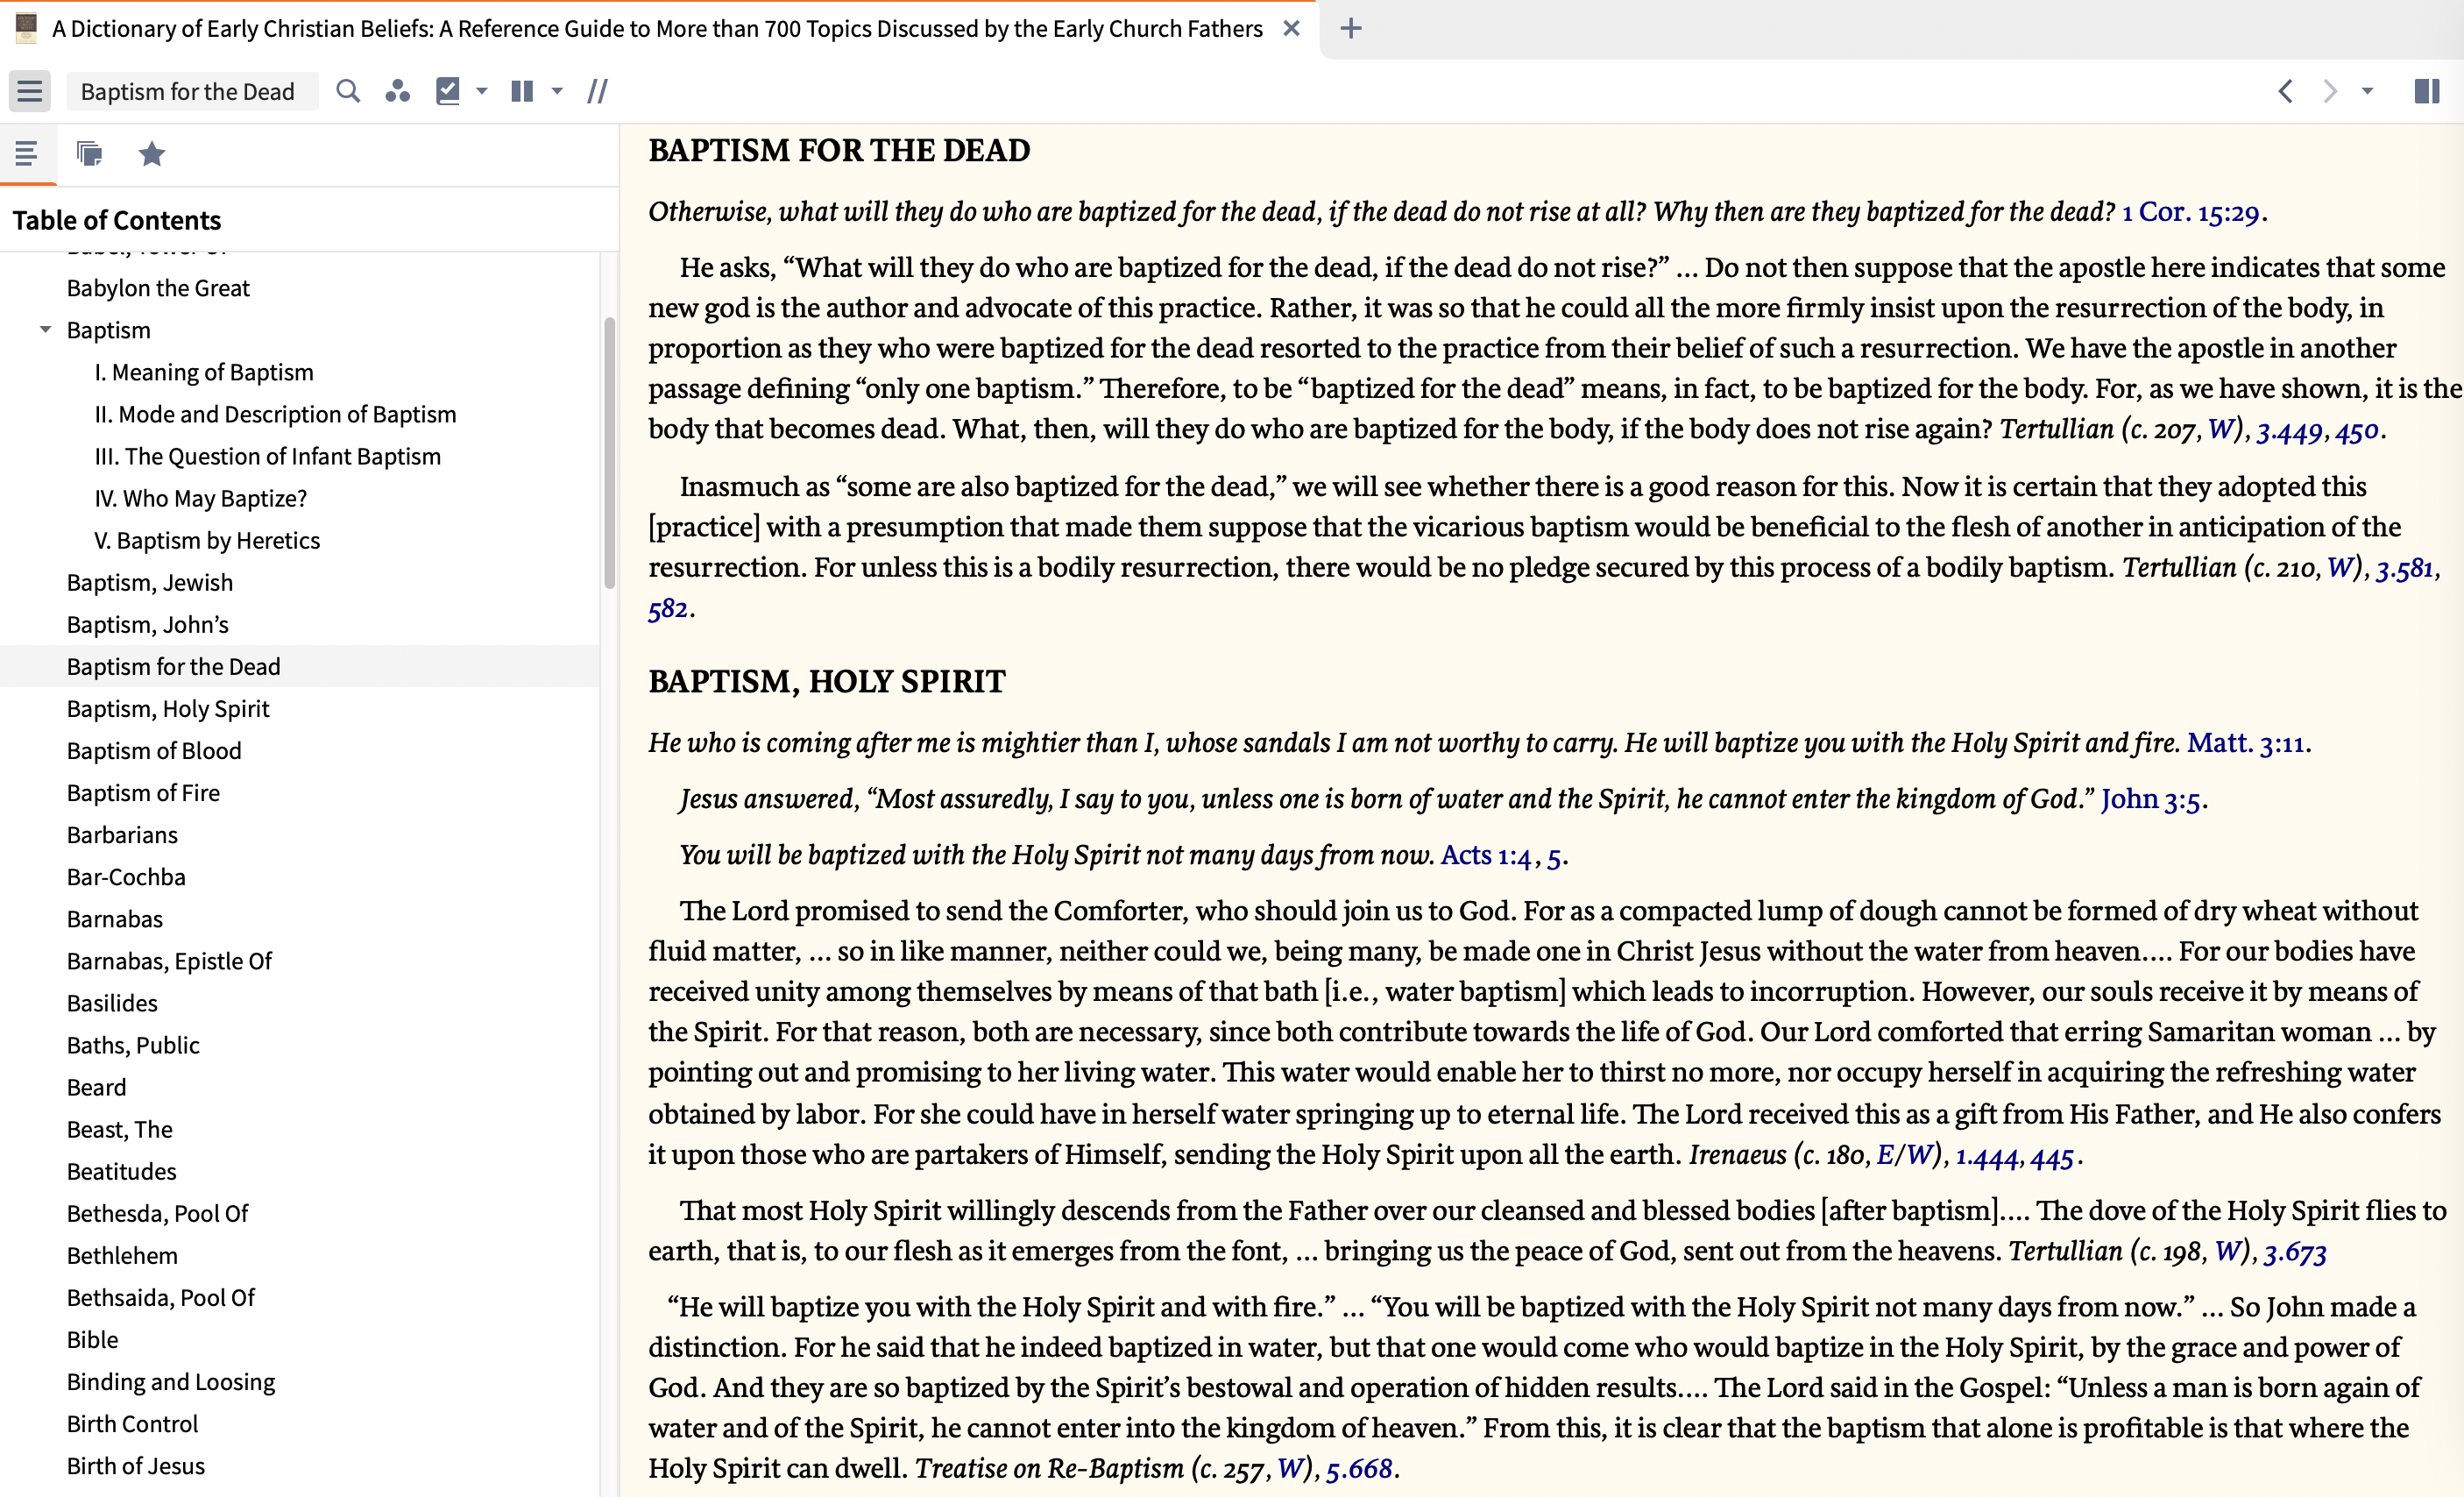Collapse the Baptism tree entry triangle

click(45, 329)
